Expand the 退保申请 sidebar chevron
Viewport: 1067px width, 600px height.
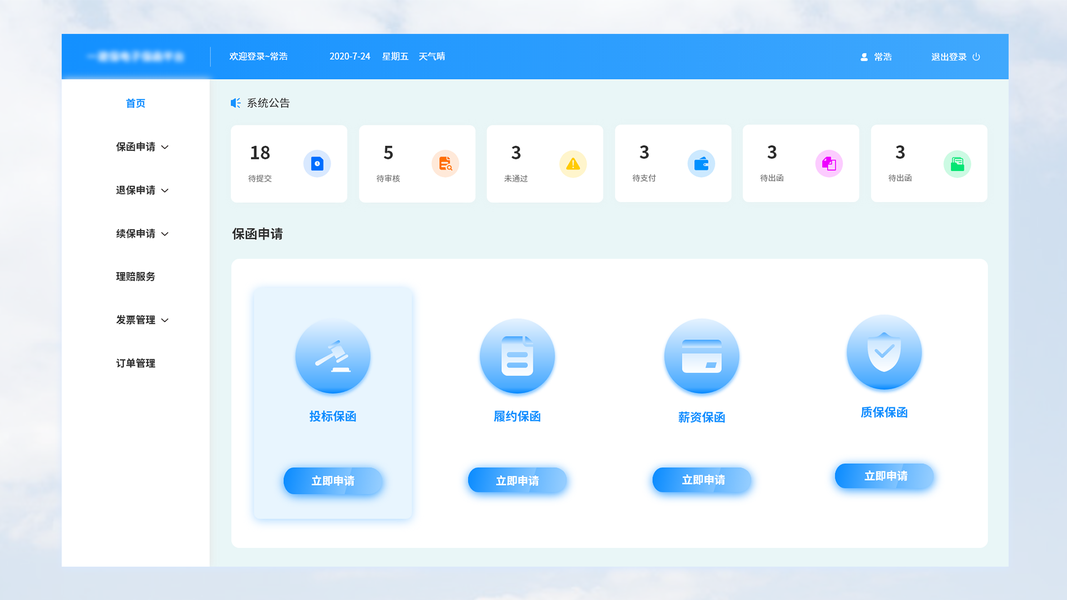point(165,190)
